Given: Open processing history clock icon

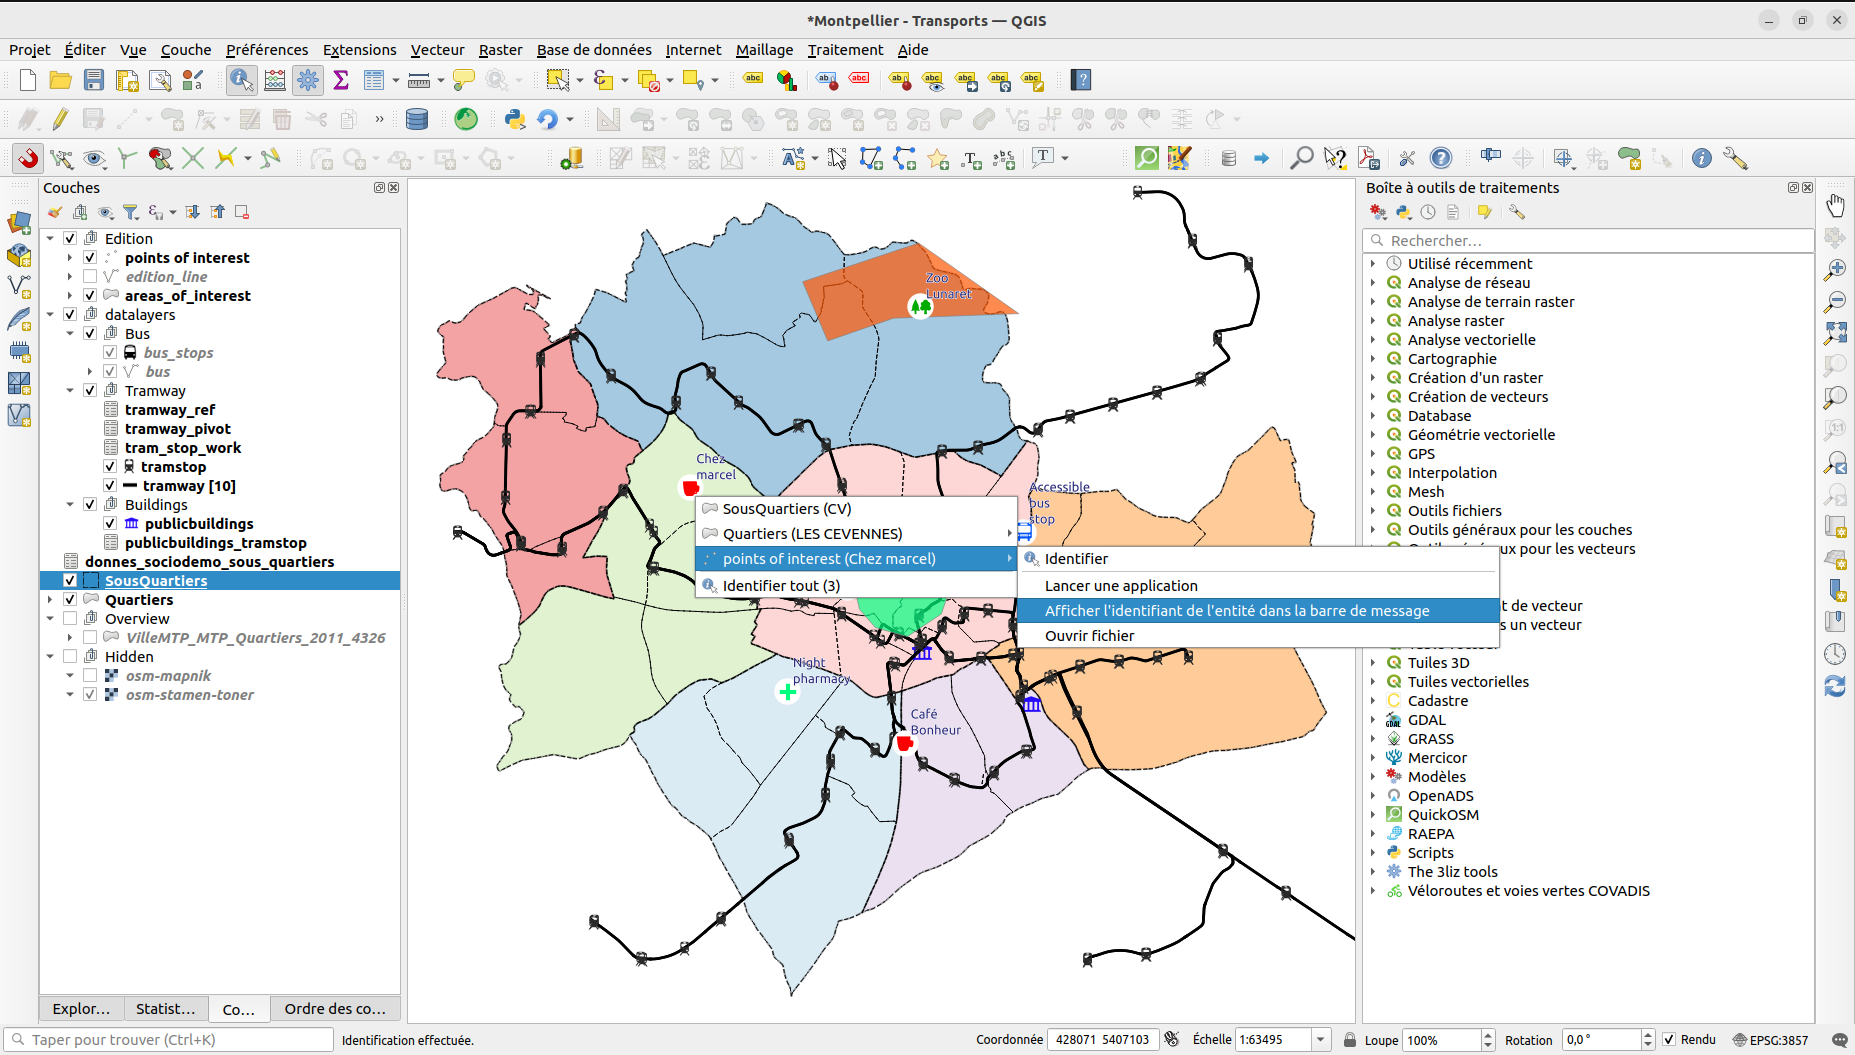Looking at the screenshot, I should tap(1428, 212).
